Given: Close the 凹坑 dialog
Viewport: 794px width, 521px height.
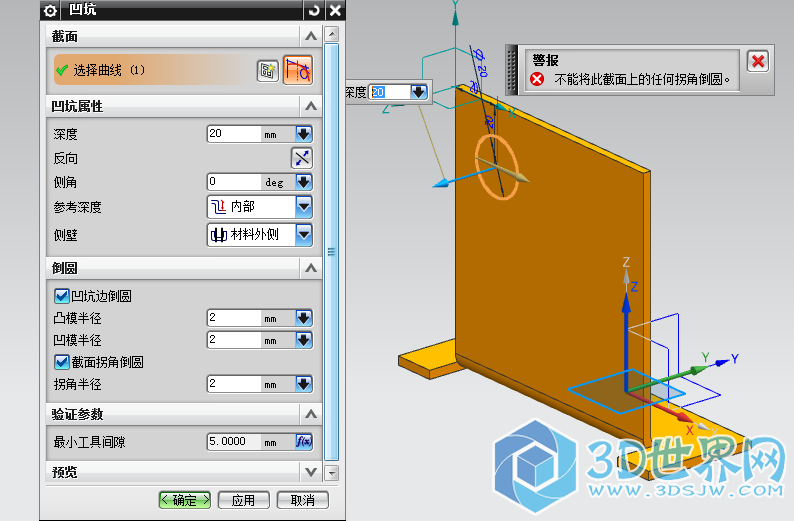Looking at the screenshot, I should 335,10.
